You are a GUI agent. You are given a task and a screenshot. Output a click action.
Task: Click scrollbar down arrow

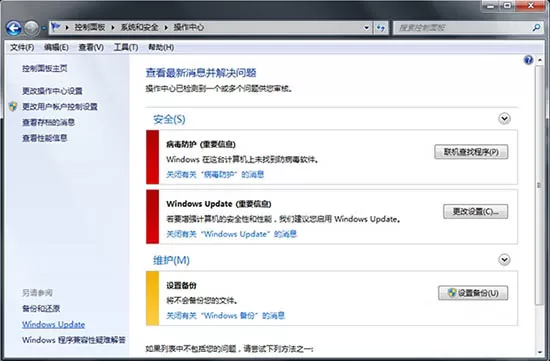[539, 352]
